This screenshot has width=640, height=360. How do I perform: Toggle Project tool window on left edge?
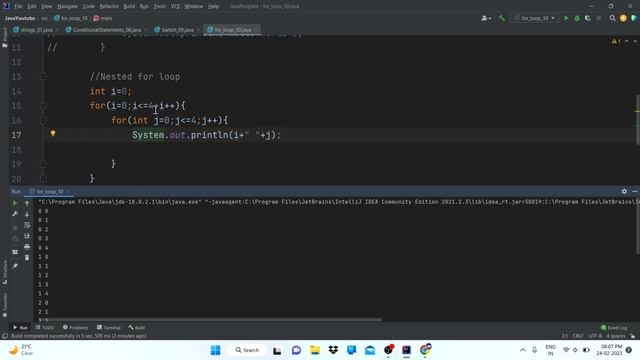4,38
